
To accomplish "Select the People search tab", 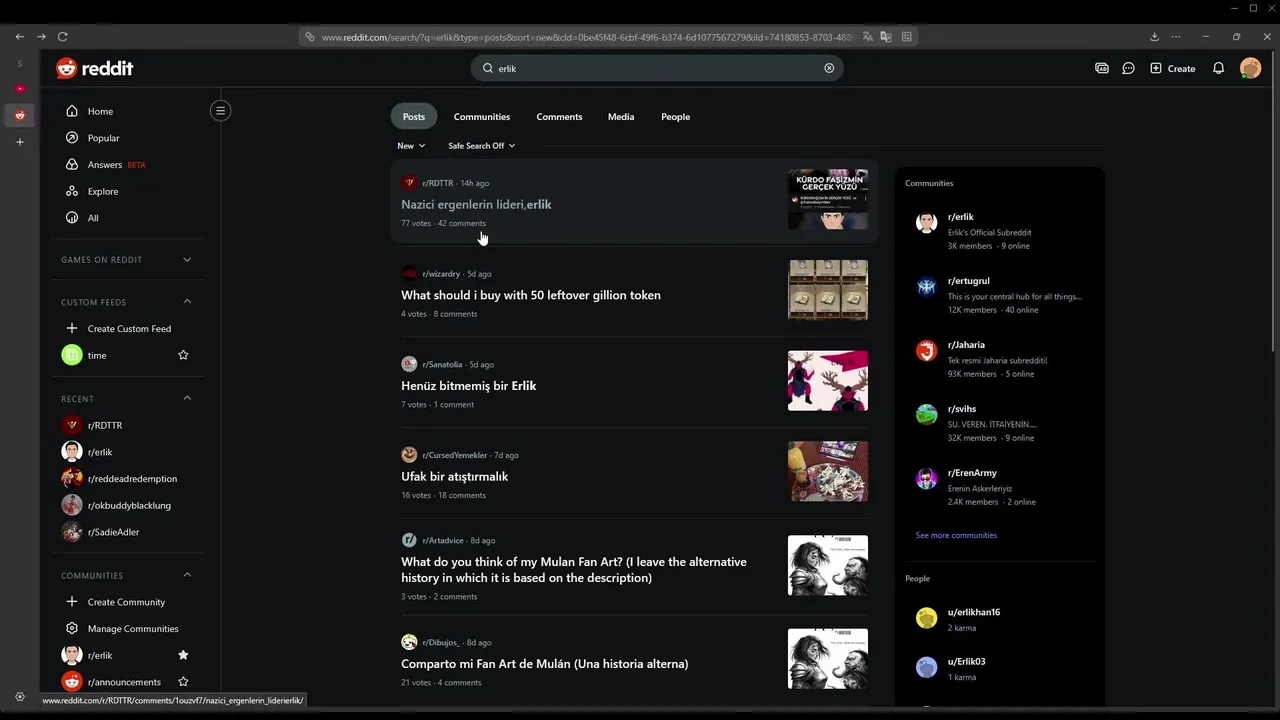I will pos(675,117).
